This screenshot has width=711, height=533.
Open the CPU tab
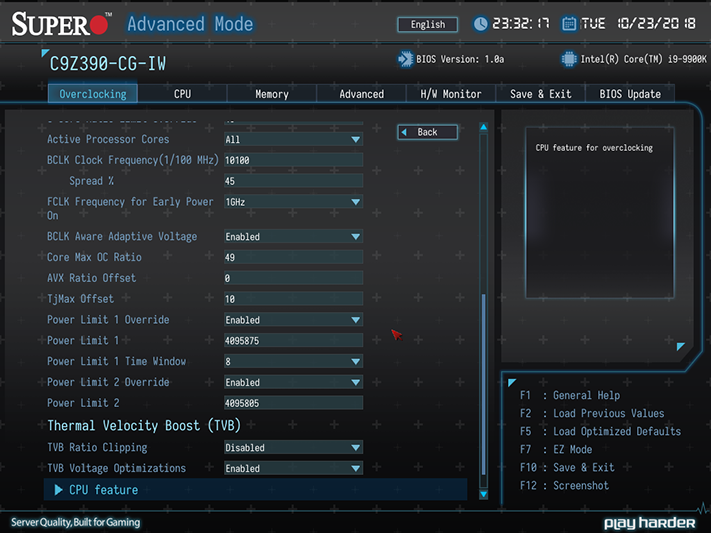(x=182, y=94)
